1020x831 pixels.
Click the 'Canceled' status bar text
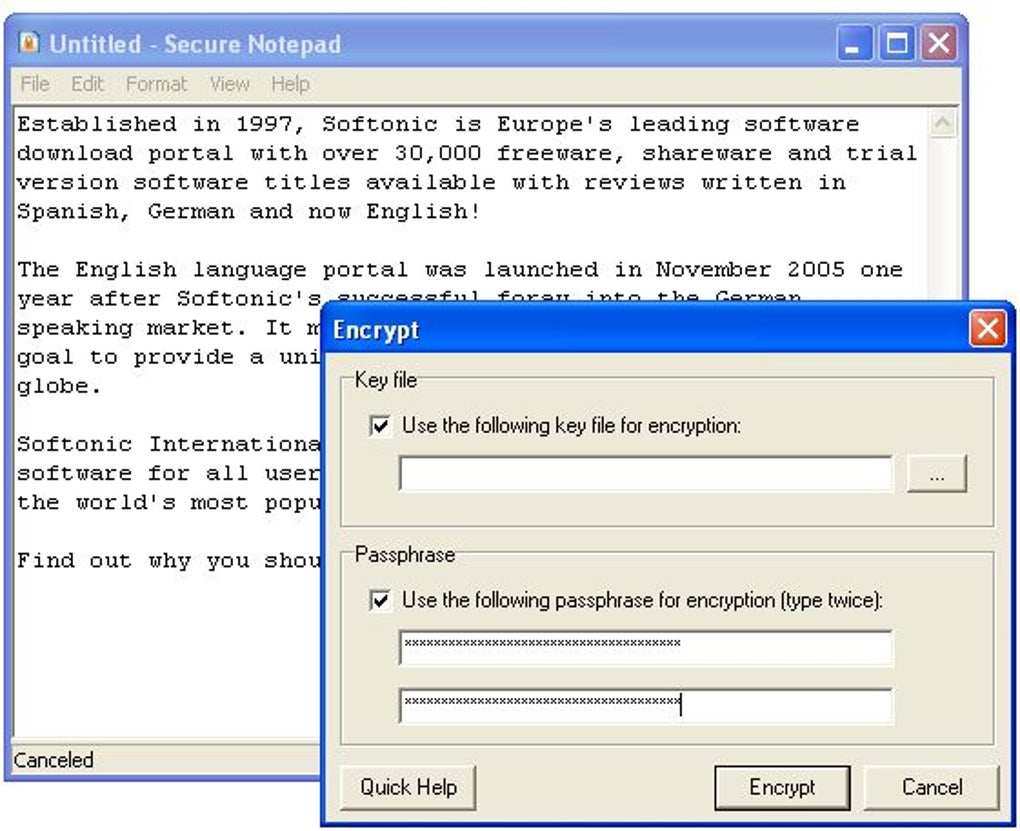coord(53,760)
